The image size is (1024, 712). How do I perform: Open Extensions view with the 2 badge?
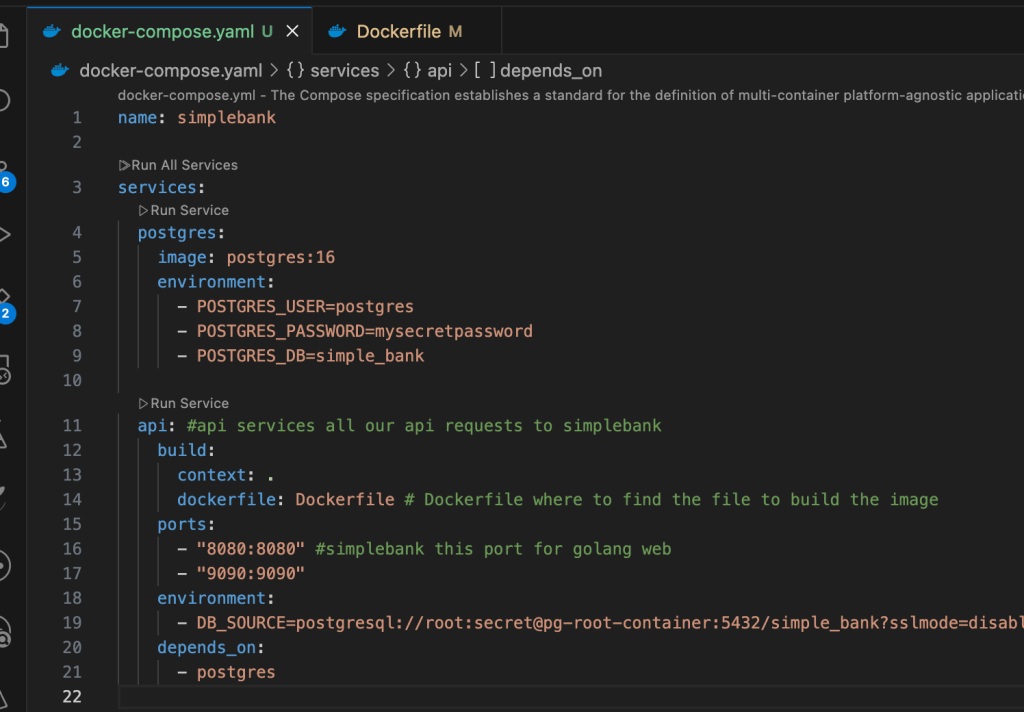pyautogui.click(x=4, y=303)
